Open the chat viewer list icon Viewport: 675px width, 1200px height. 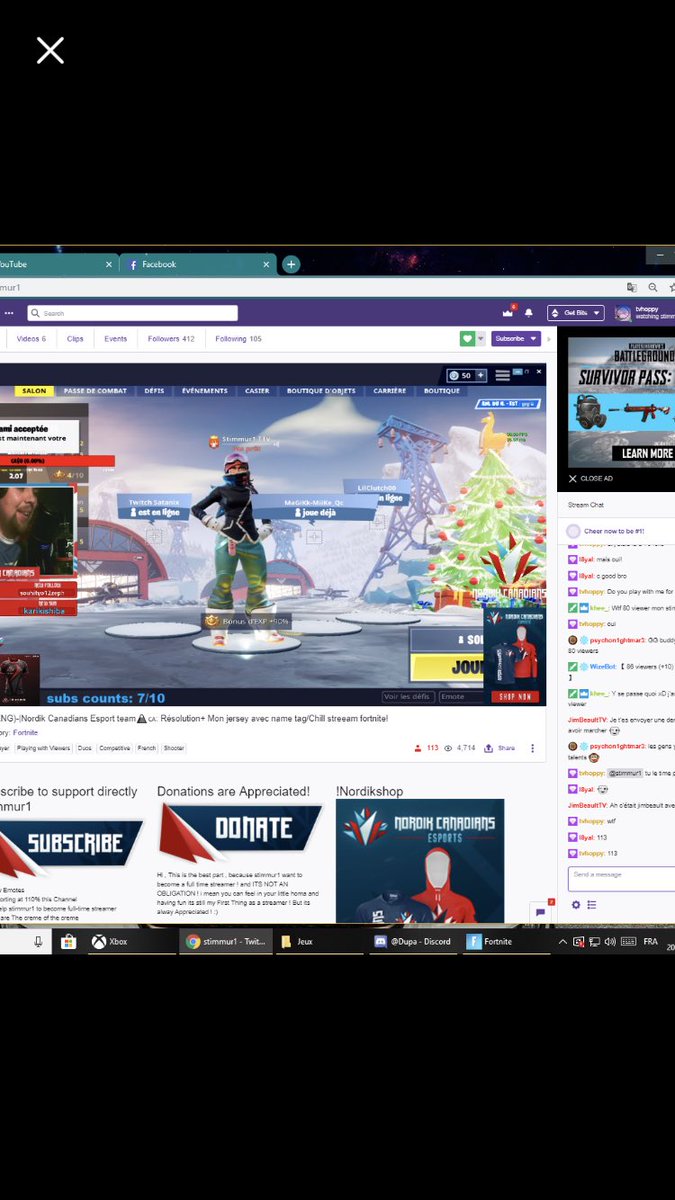[591, 905]
